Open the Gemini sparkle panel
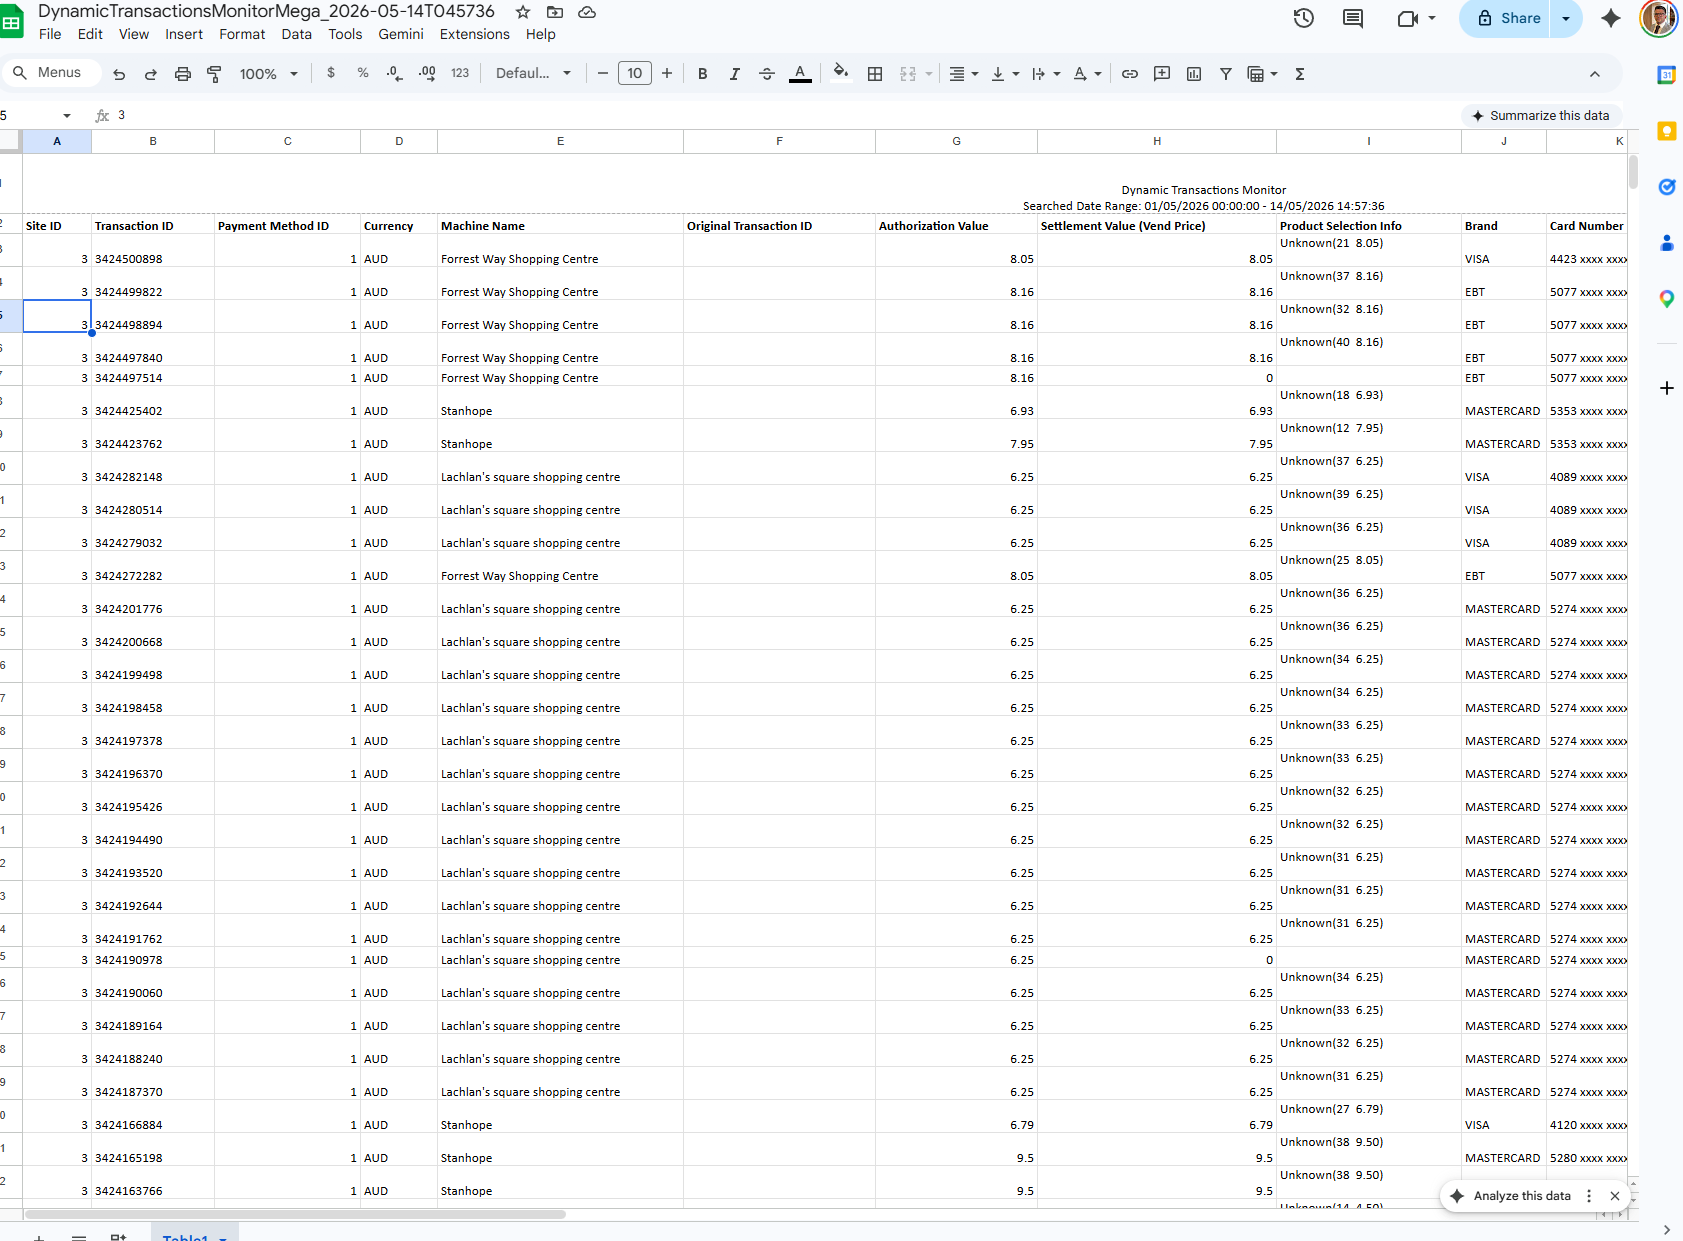This screenshot has height=1241, width=1683. 1611,18
